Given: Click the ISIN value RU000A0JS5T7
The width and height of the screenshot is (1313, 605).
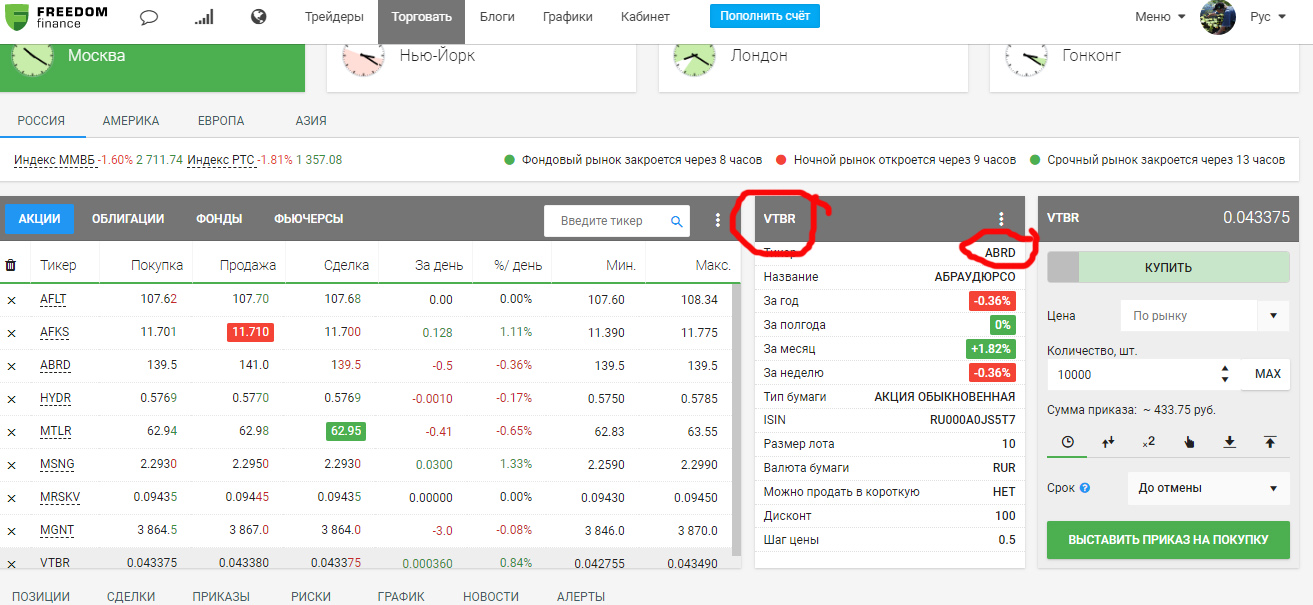Looking at the screenshot, I should point(973,420).
